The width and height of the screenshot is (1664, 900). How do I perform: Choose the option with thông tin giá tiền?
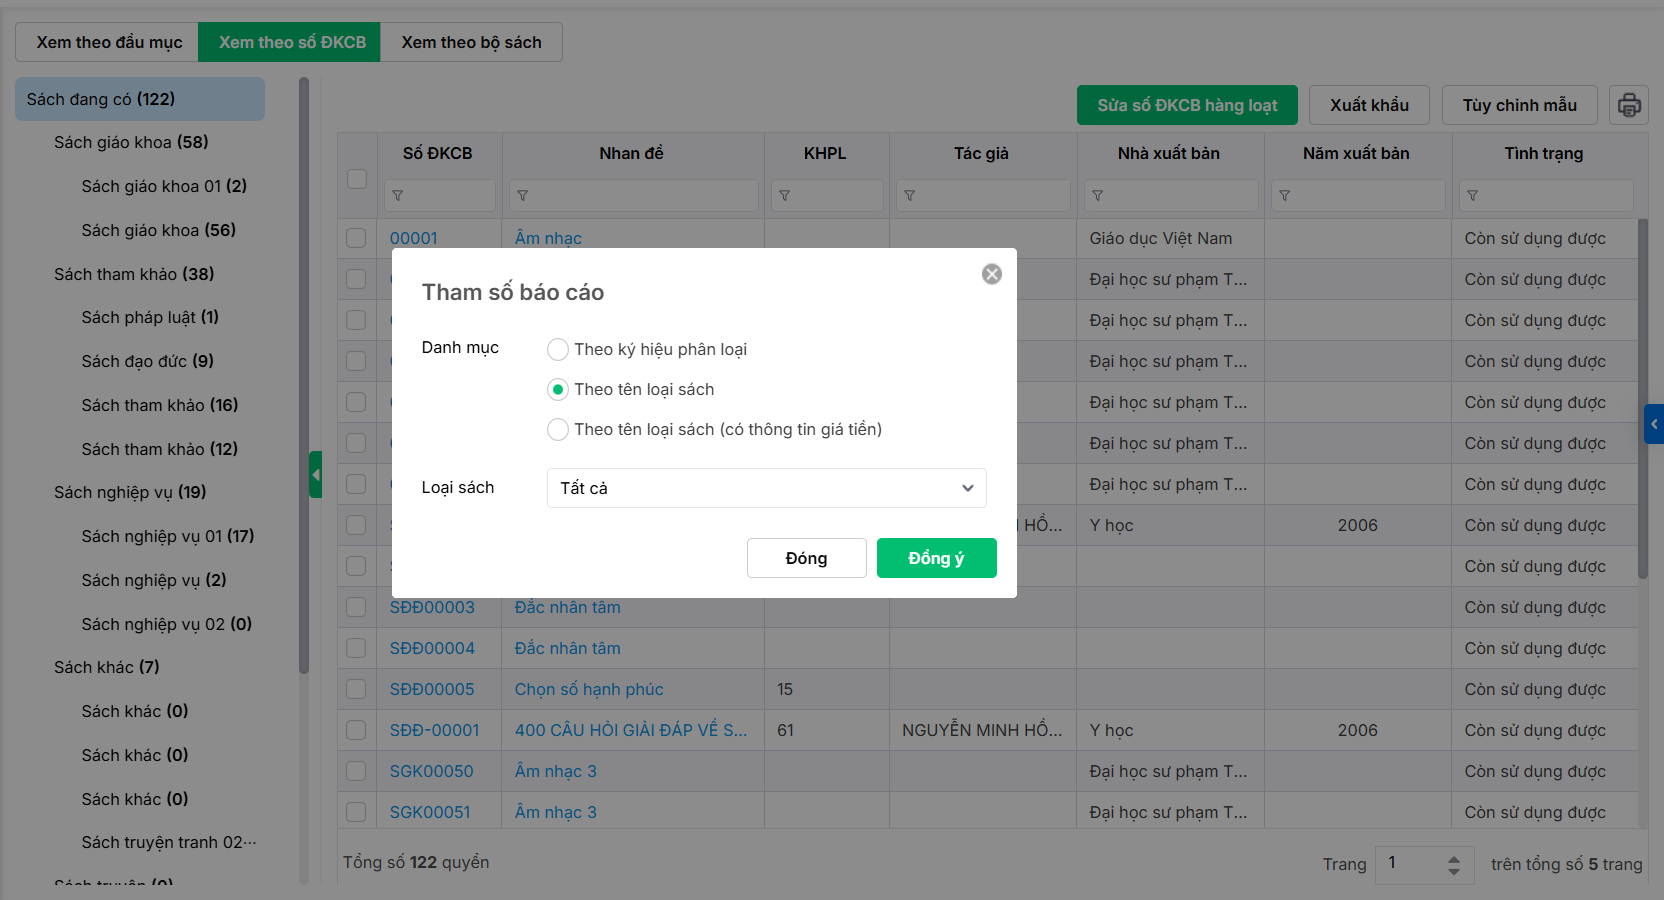pos(558,429)
